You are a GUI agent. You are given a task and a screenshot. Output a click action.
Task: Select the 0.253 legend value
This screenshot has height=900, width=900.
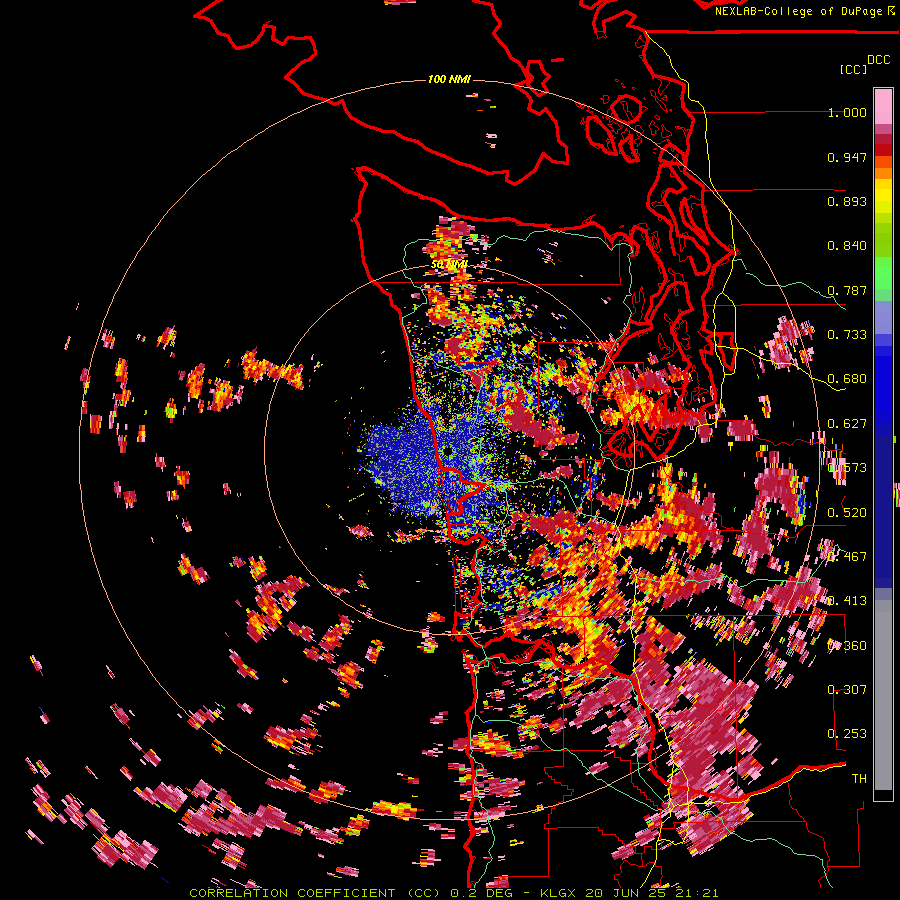point(847,734)
